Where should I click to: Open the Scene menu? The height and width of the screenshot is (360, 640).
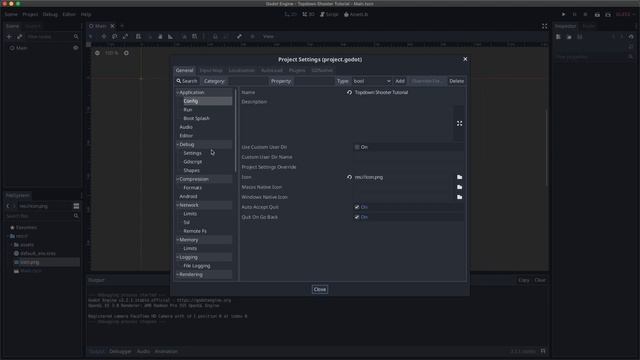11,14
